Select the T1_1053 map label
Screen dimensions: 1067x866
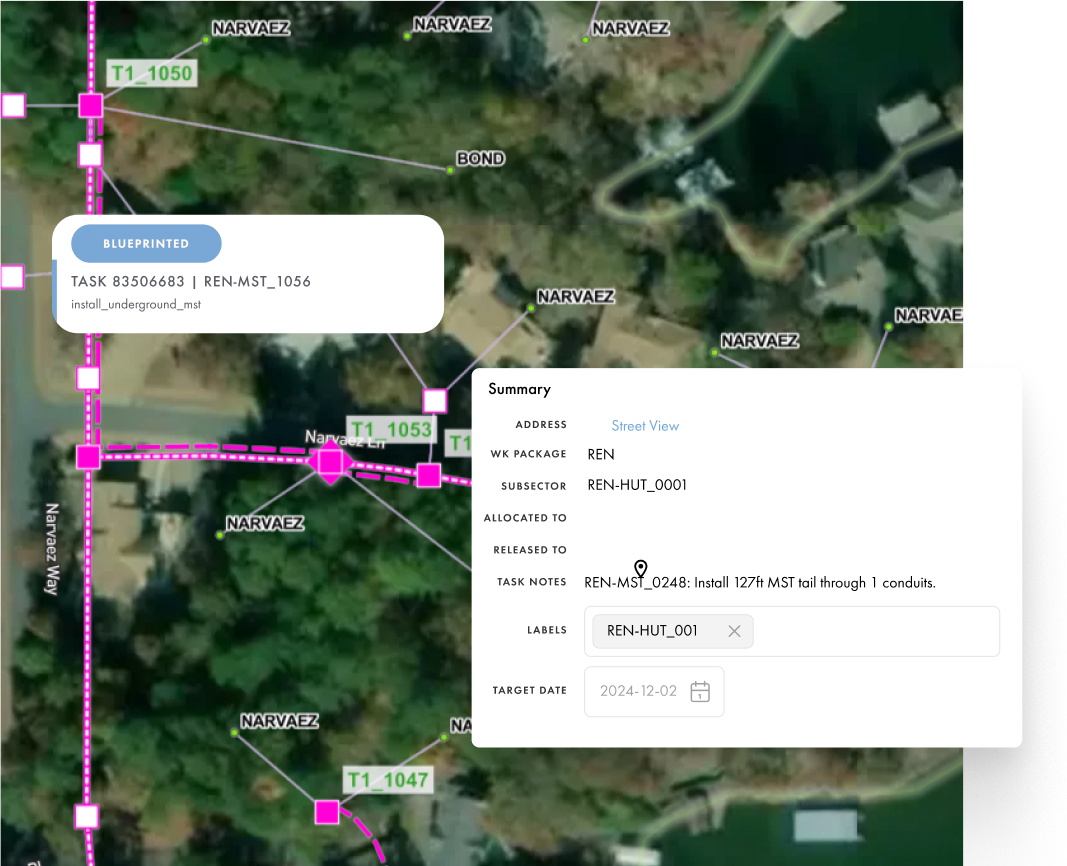pyautogui.click(x=390, y=430)
